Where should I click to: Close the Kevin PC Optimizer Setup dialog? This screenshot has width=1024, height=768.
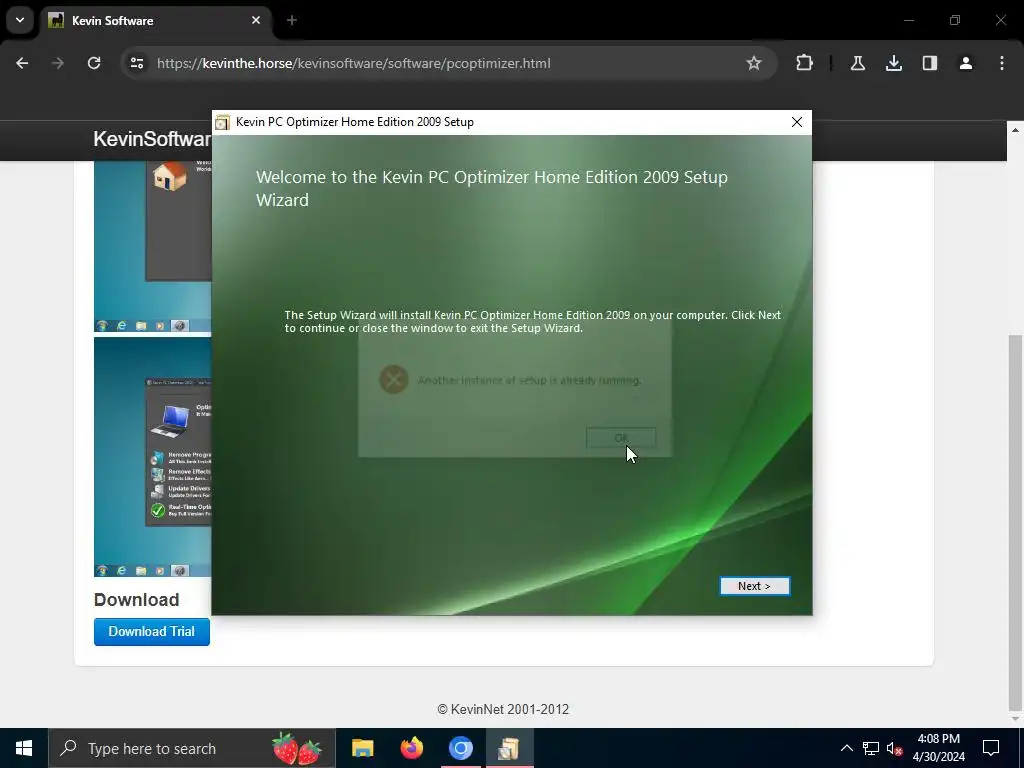[x=797, y=122]
